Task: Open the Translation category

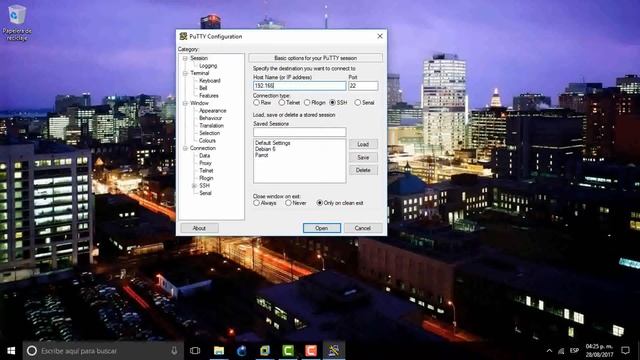Action: point(211,126)
